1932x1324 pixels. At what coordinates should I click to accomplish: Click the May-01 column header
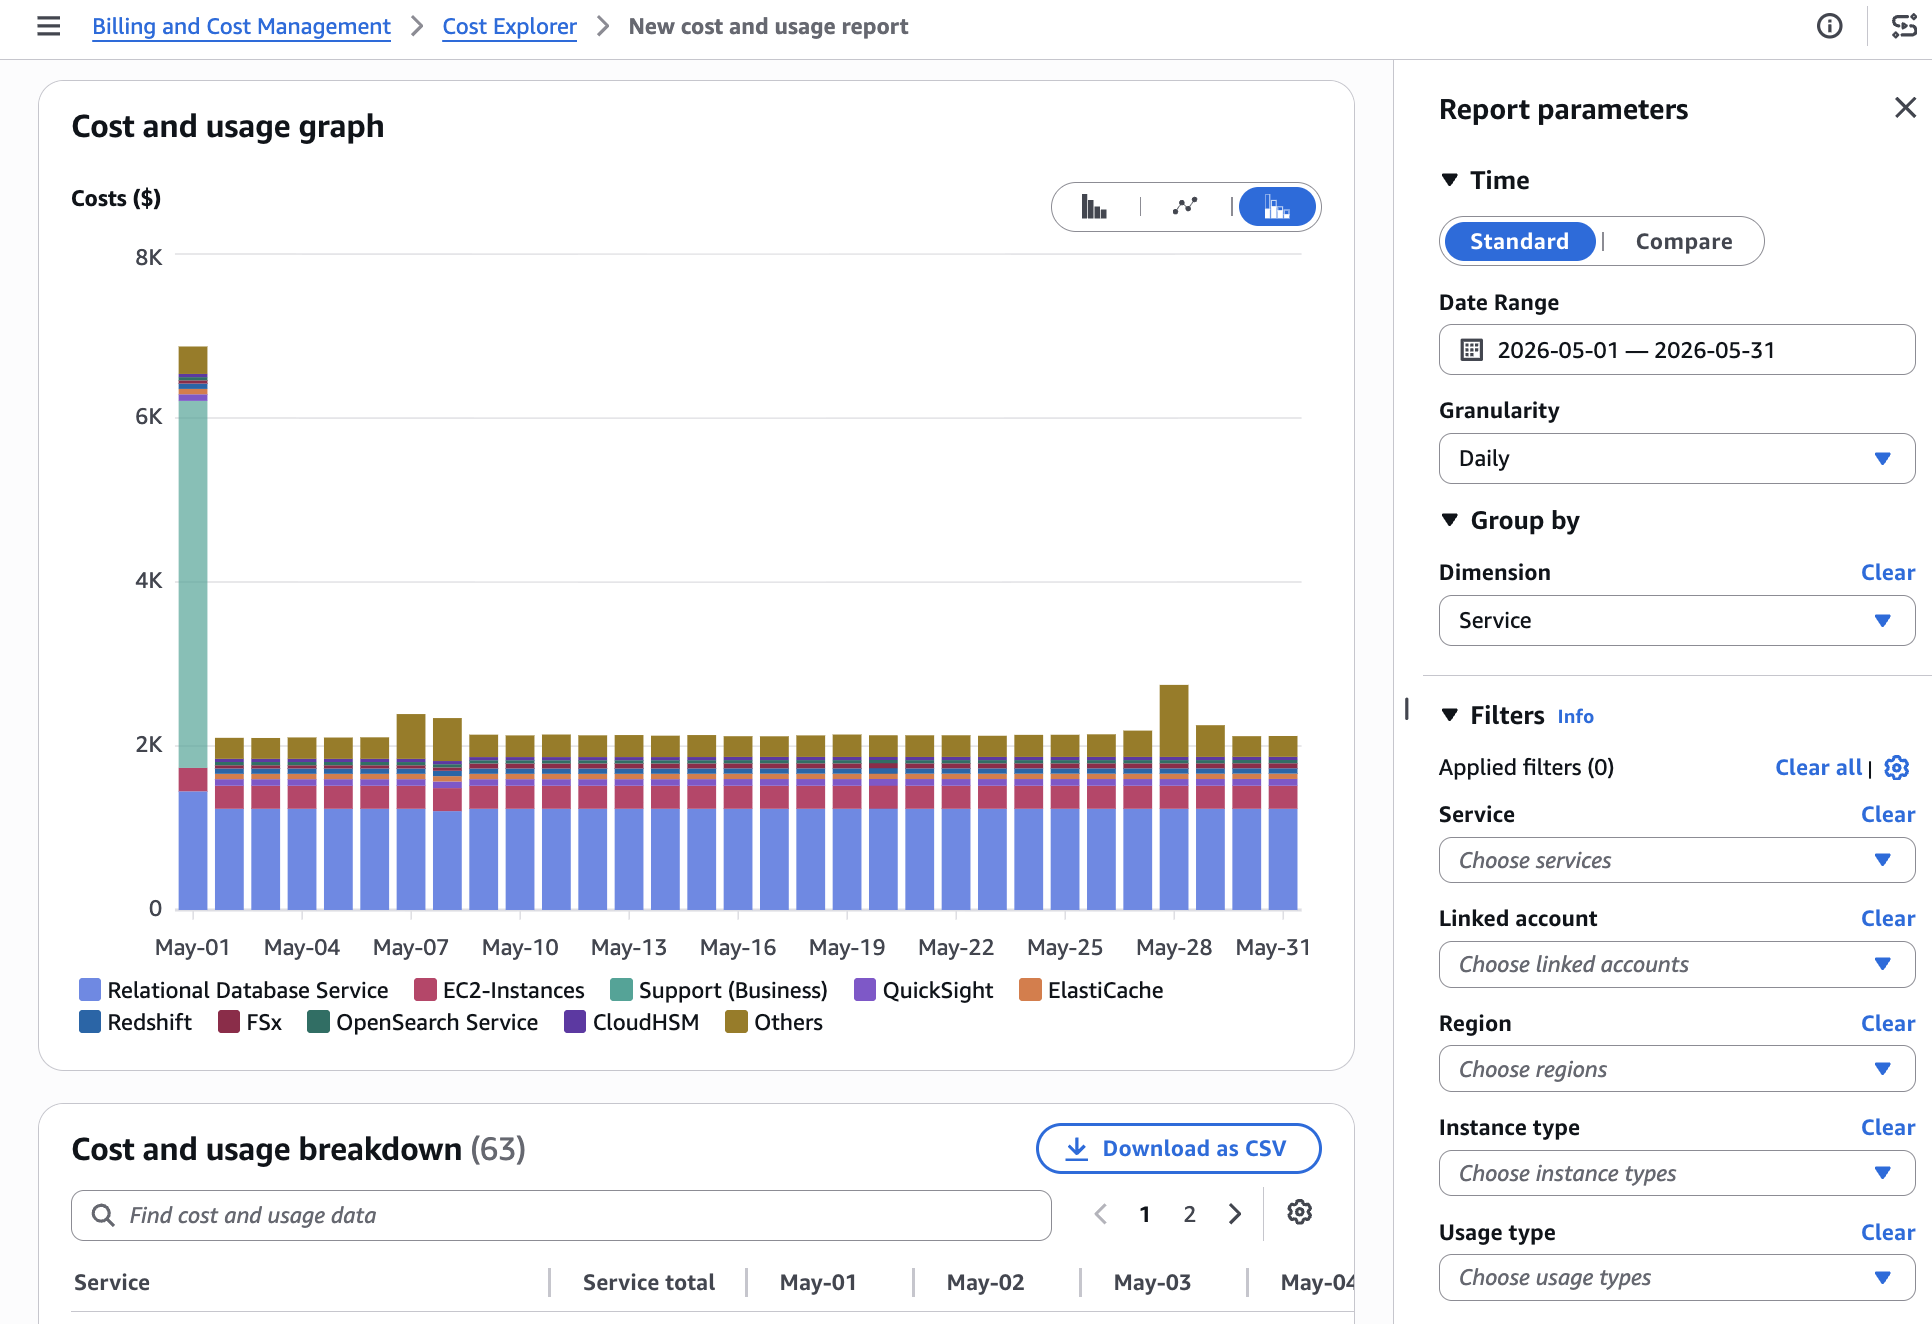(x=818, y=1282)
